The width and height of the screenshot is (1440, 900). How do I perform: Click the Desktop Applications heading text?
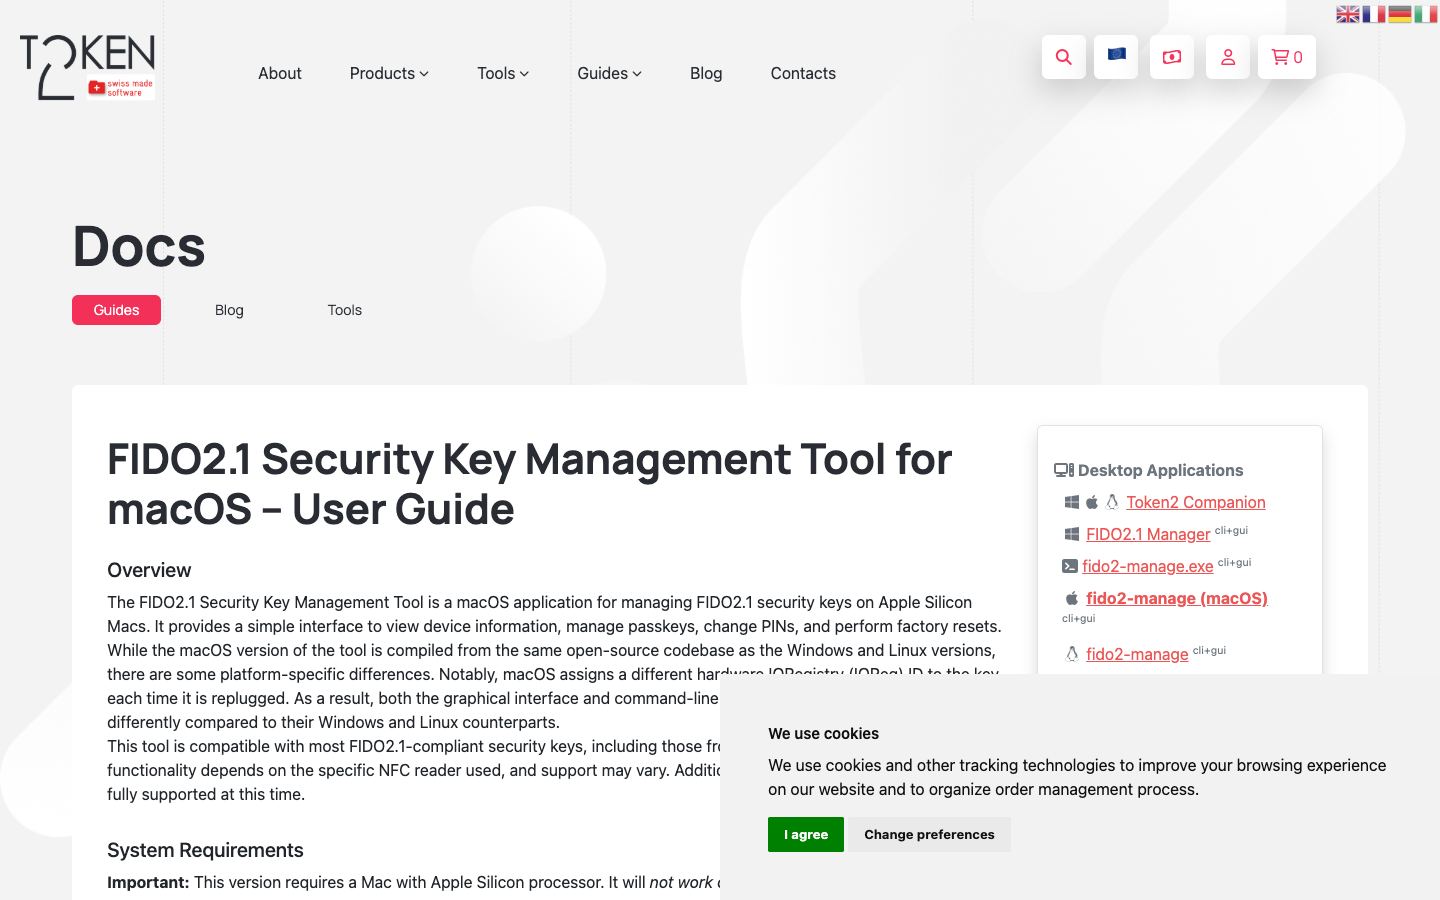(x=1160, y=470)
